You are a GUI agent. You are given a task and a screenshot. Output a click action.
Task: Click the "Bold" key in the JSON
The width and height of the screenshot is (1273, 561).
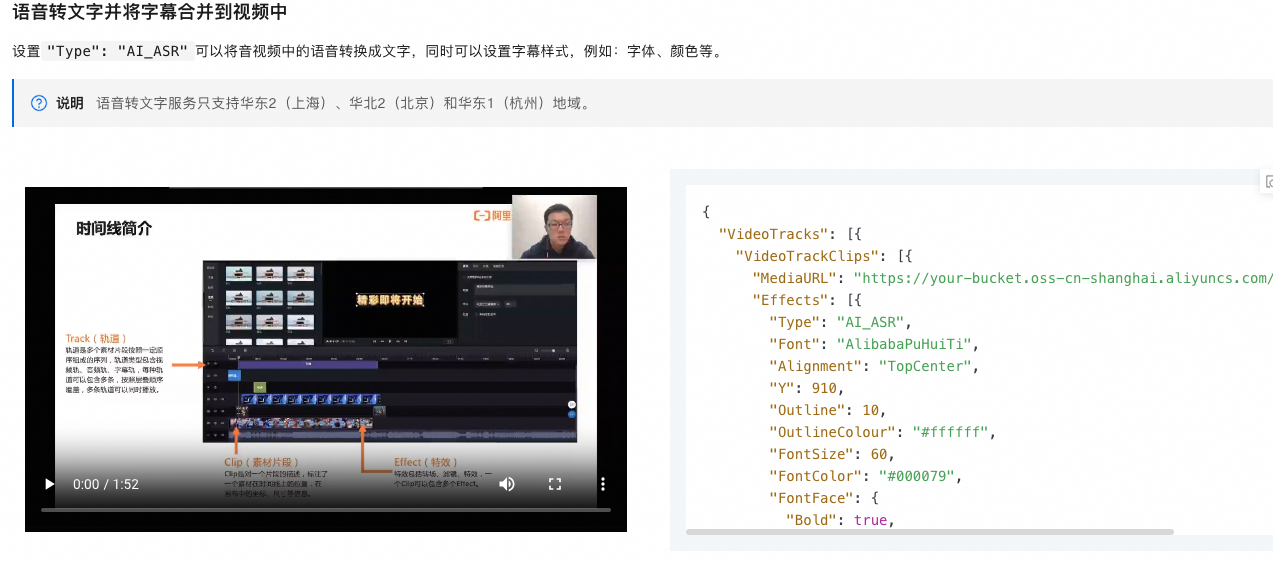[x=811, y=520]
